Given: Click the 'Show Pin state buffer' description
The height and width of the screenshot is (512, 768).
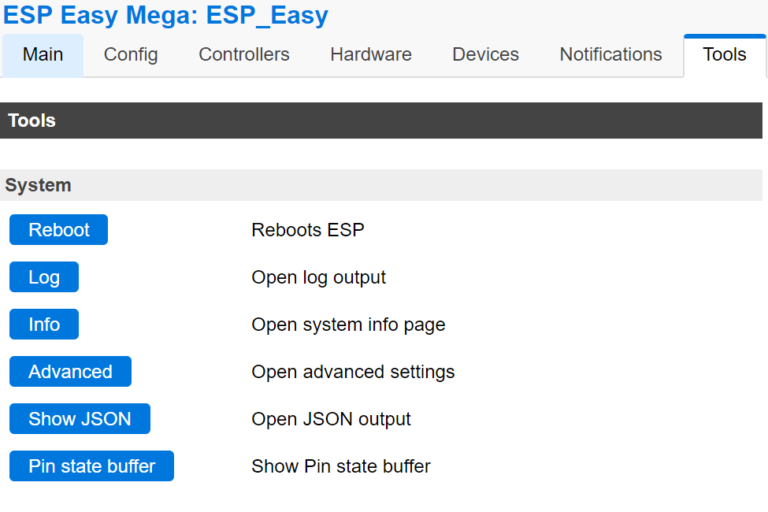Looking at the screenshot, I should (x=341, y=466).
